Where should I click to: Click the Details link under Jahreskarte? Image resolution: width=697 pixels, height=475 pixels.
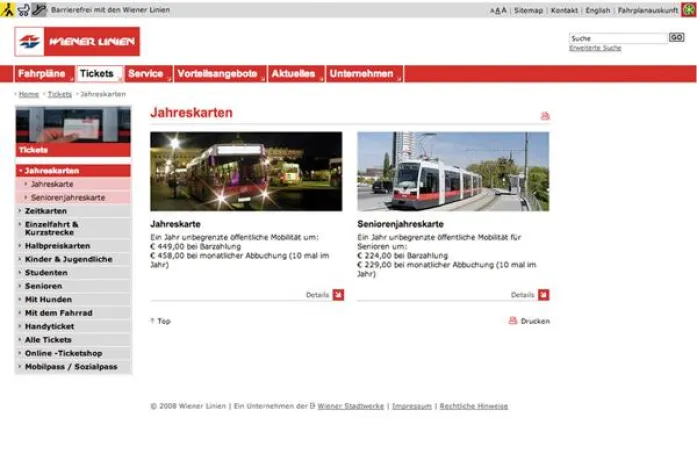tap(317, 295)
